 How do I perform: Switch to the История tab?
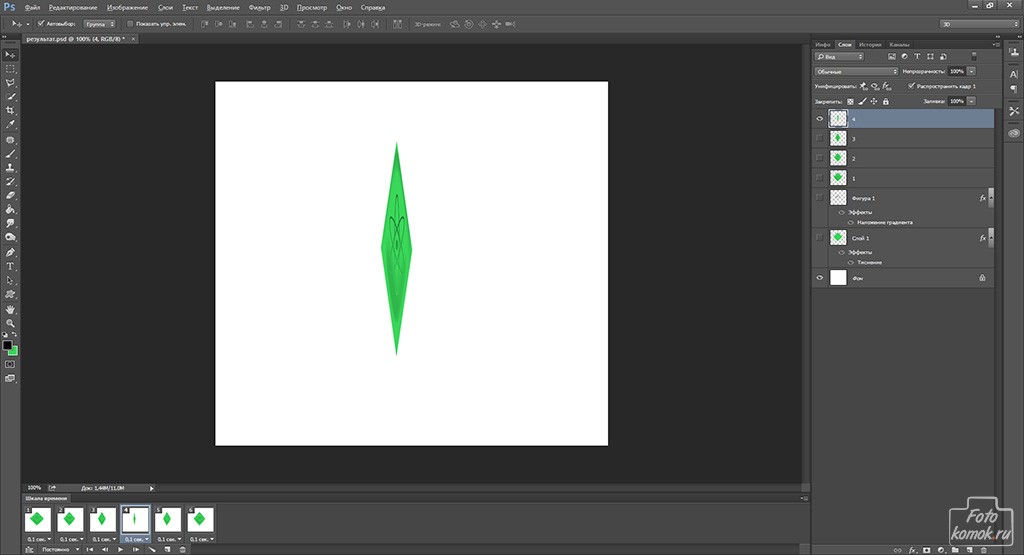[x=870, y=44]
